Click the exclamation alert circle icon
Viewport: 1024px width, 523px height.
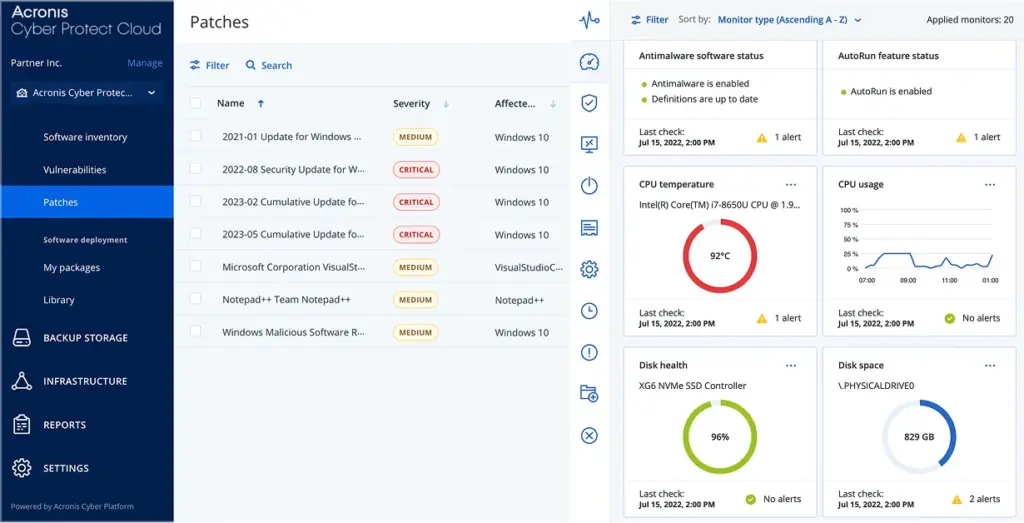[x=589, y=352]
